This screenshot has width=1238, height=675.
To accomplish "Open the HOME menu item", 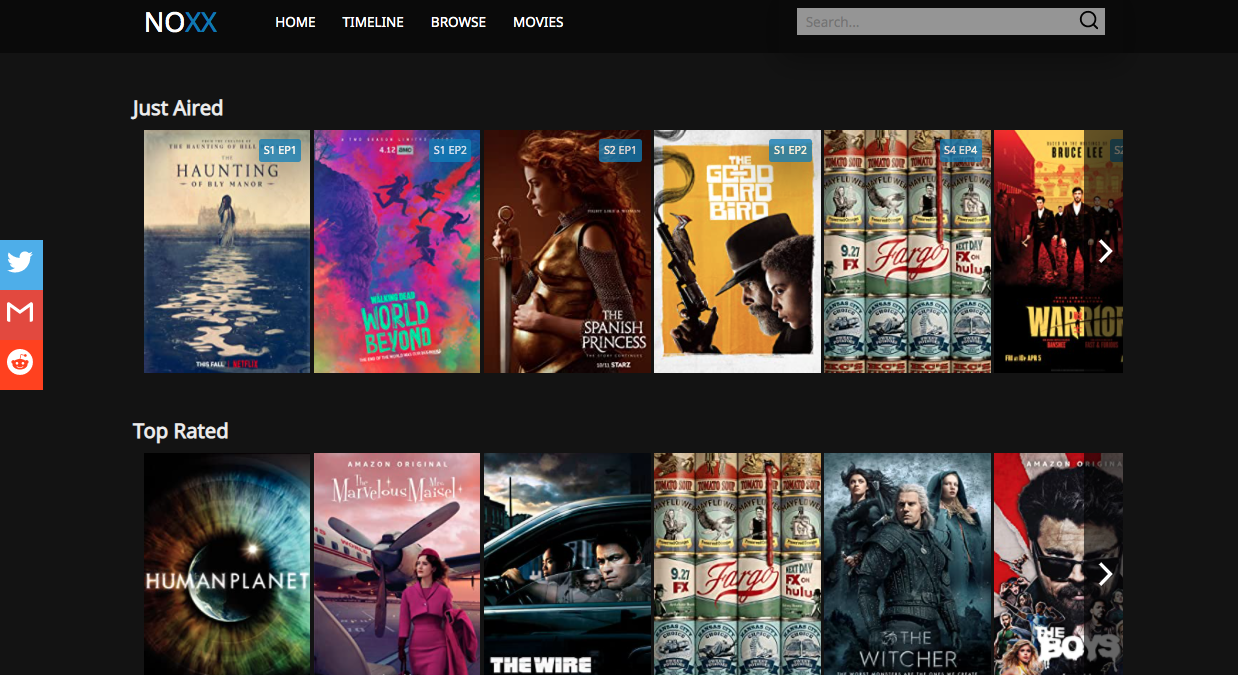I will click(x=295, y=22).
